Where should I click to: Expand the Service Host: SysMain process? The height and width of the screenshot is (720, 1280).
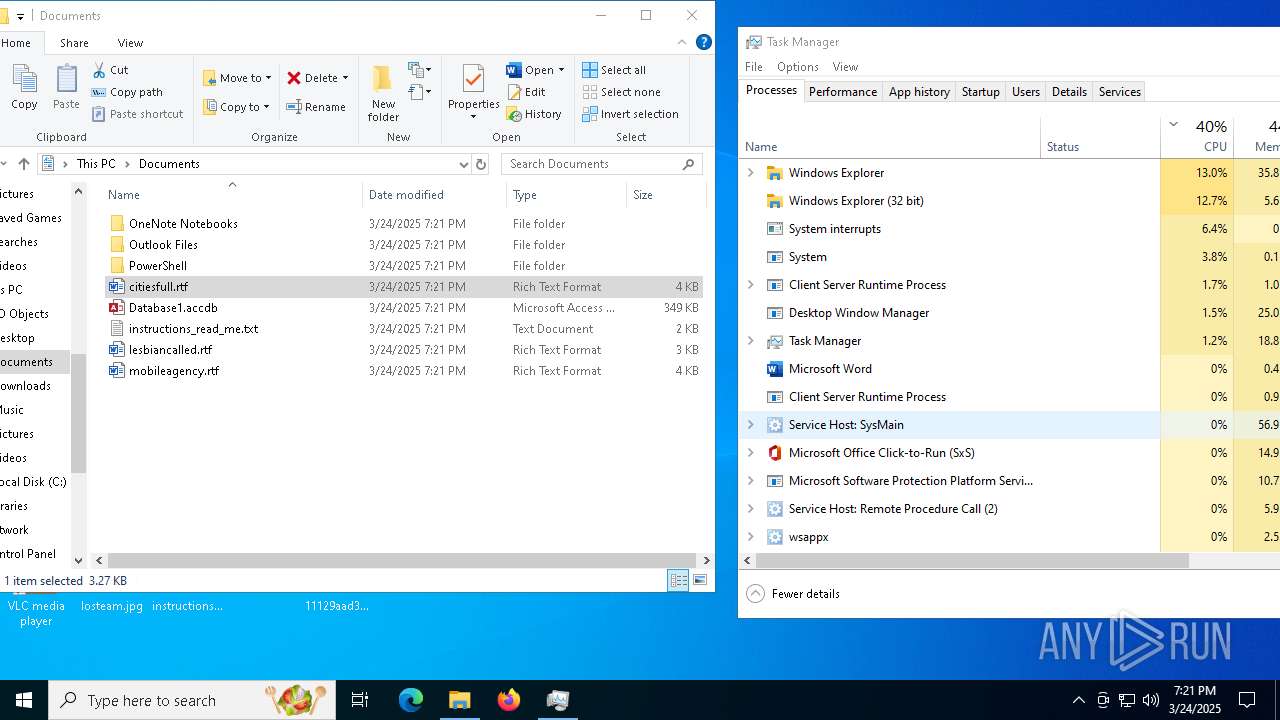coord(751,425)
